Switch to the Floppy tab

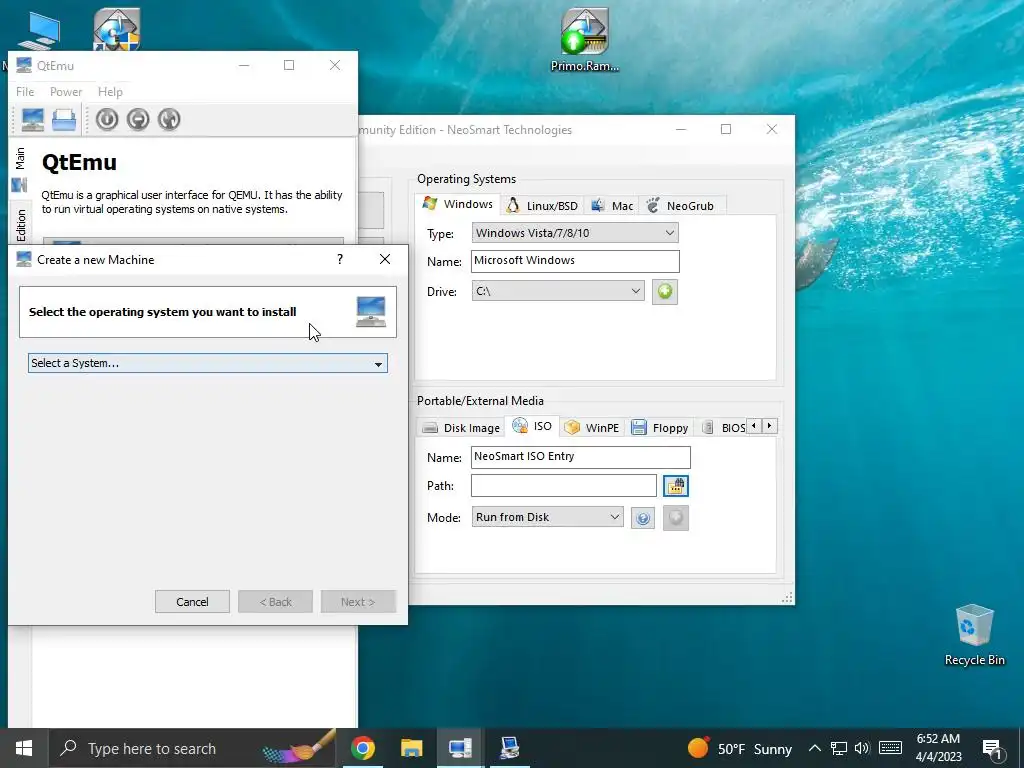coord(660,428)
